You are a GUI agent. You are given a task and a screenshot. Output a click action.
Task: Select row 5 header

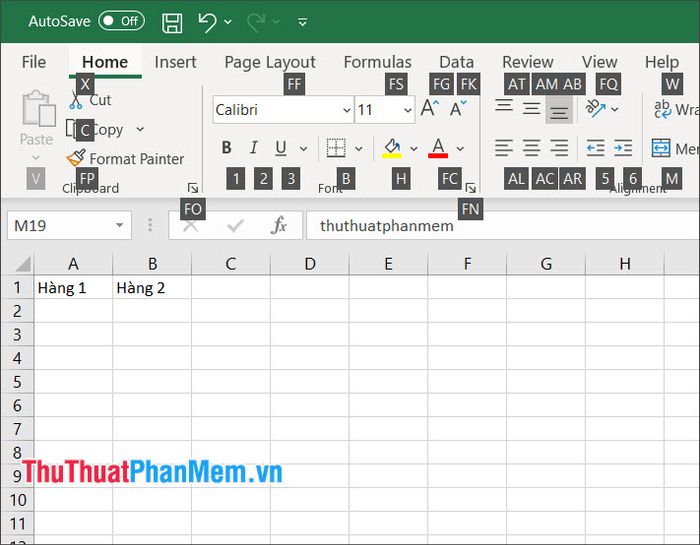tap(17, 382)
